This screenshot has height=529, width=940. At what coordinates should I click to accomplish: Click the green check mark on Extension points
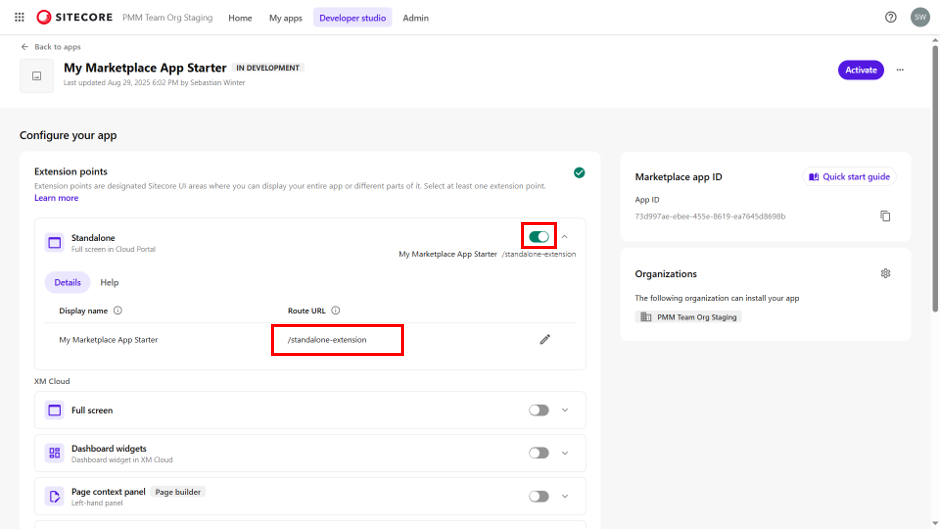pos(579,173)
